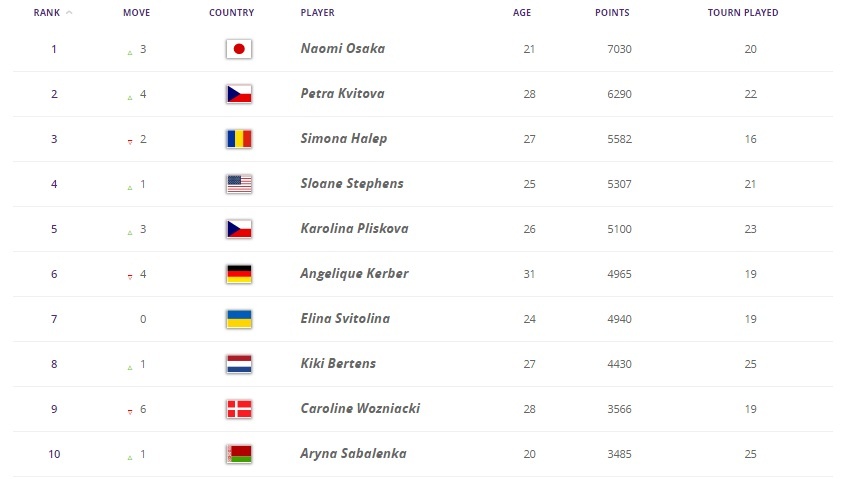Open Petra Kvitova player link
This screenshot has width=845, height=479.
pos(342,94)
